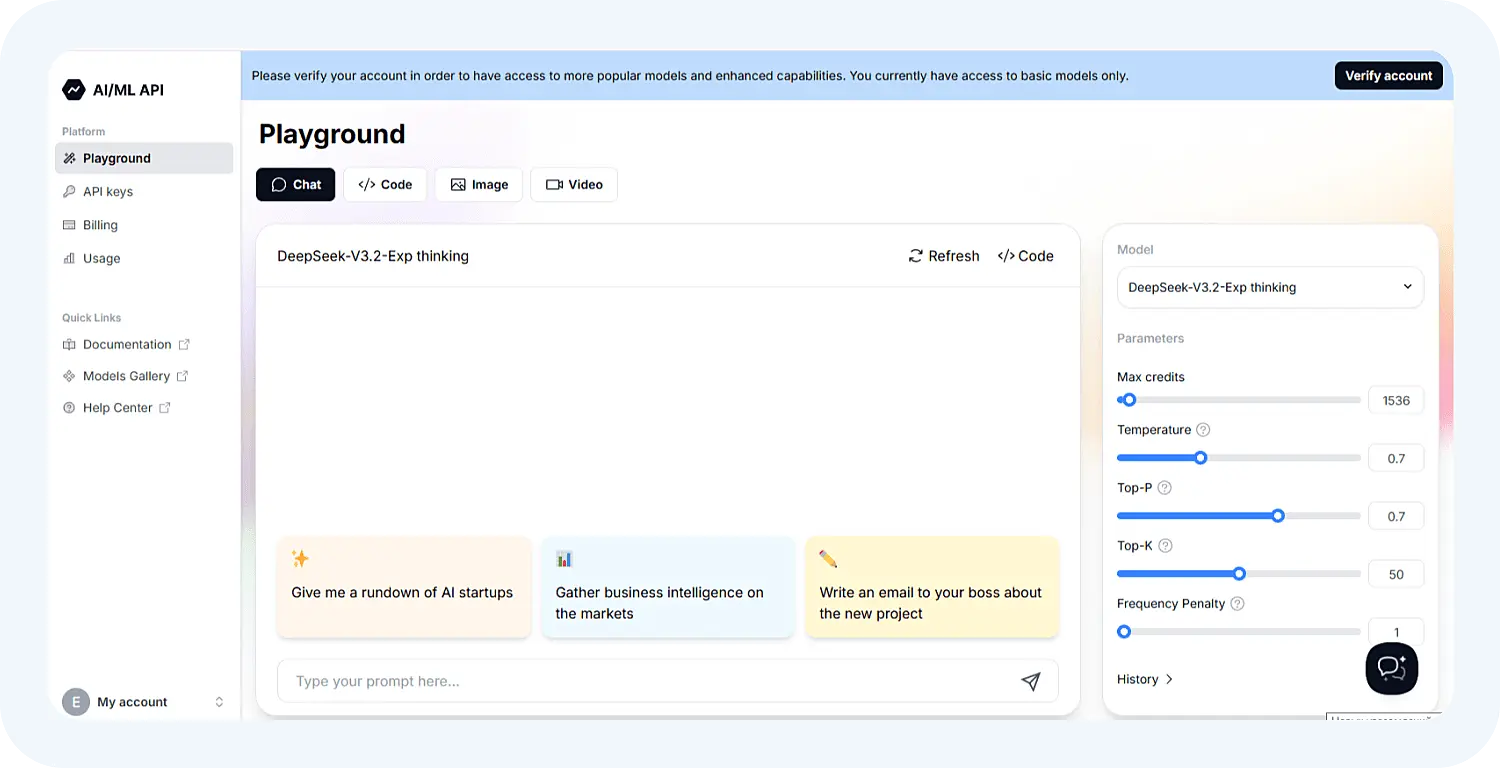Open the DeepSeek-V3.2-Exp thinking model dropdown
Screen dimensions: 1500x768
point(1269,287)
